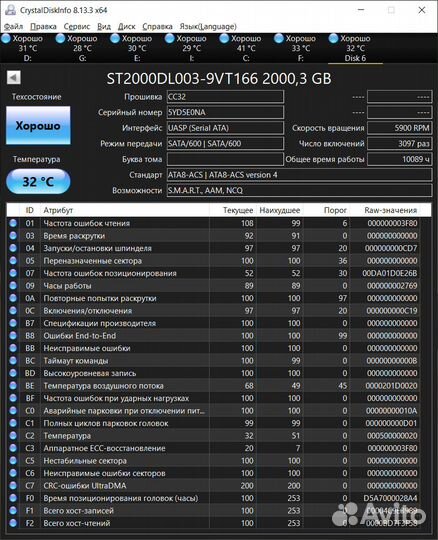Switch to the Disk 6 tab

[355, 48]
